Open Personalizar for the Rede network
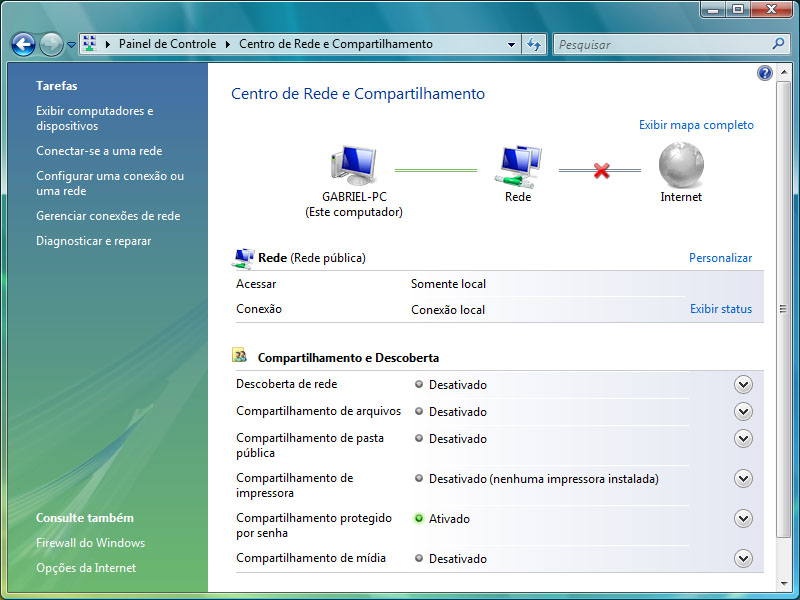This screenshot has height=600, width=800. point(721,257)
